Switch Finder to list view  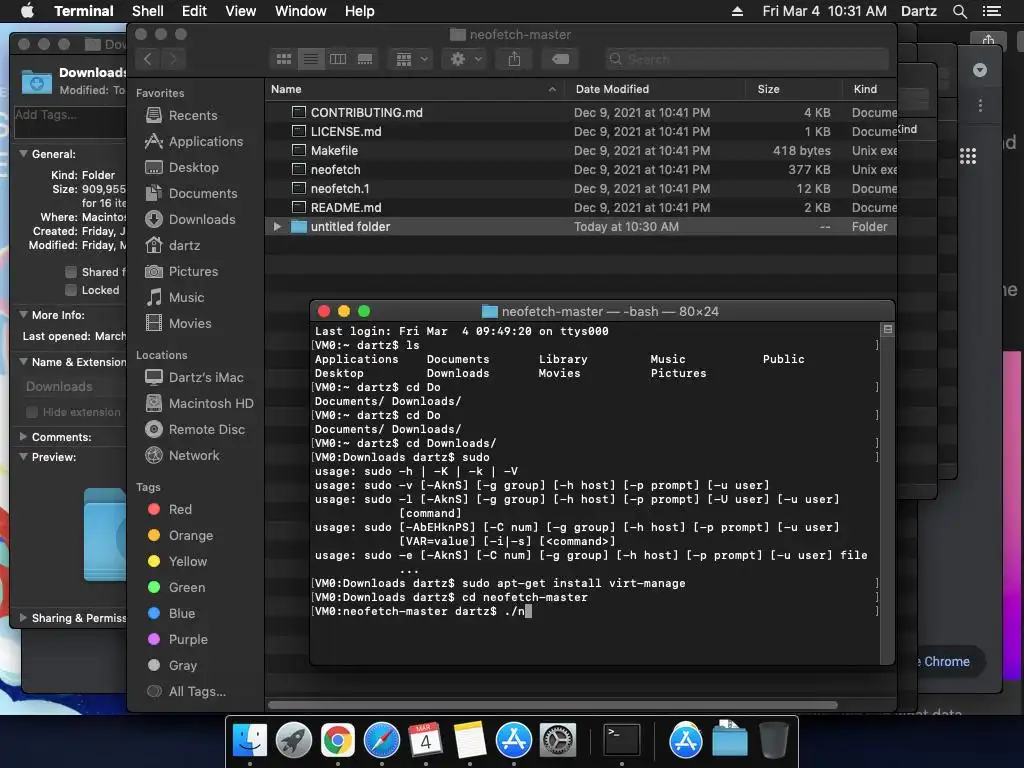(311, 59)
